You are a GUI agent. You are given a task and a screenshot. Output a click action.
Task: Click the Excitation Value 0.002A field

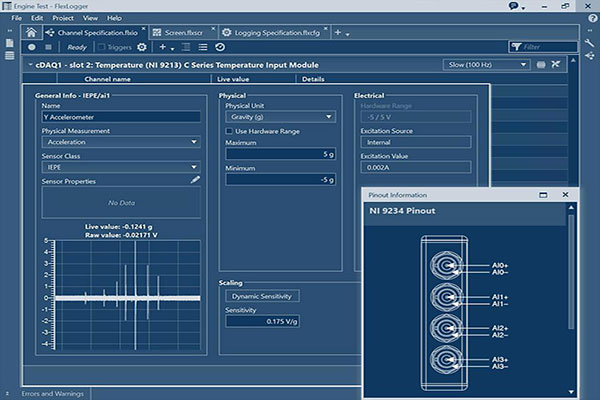(416, 167)
